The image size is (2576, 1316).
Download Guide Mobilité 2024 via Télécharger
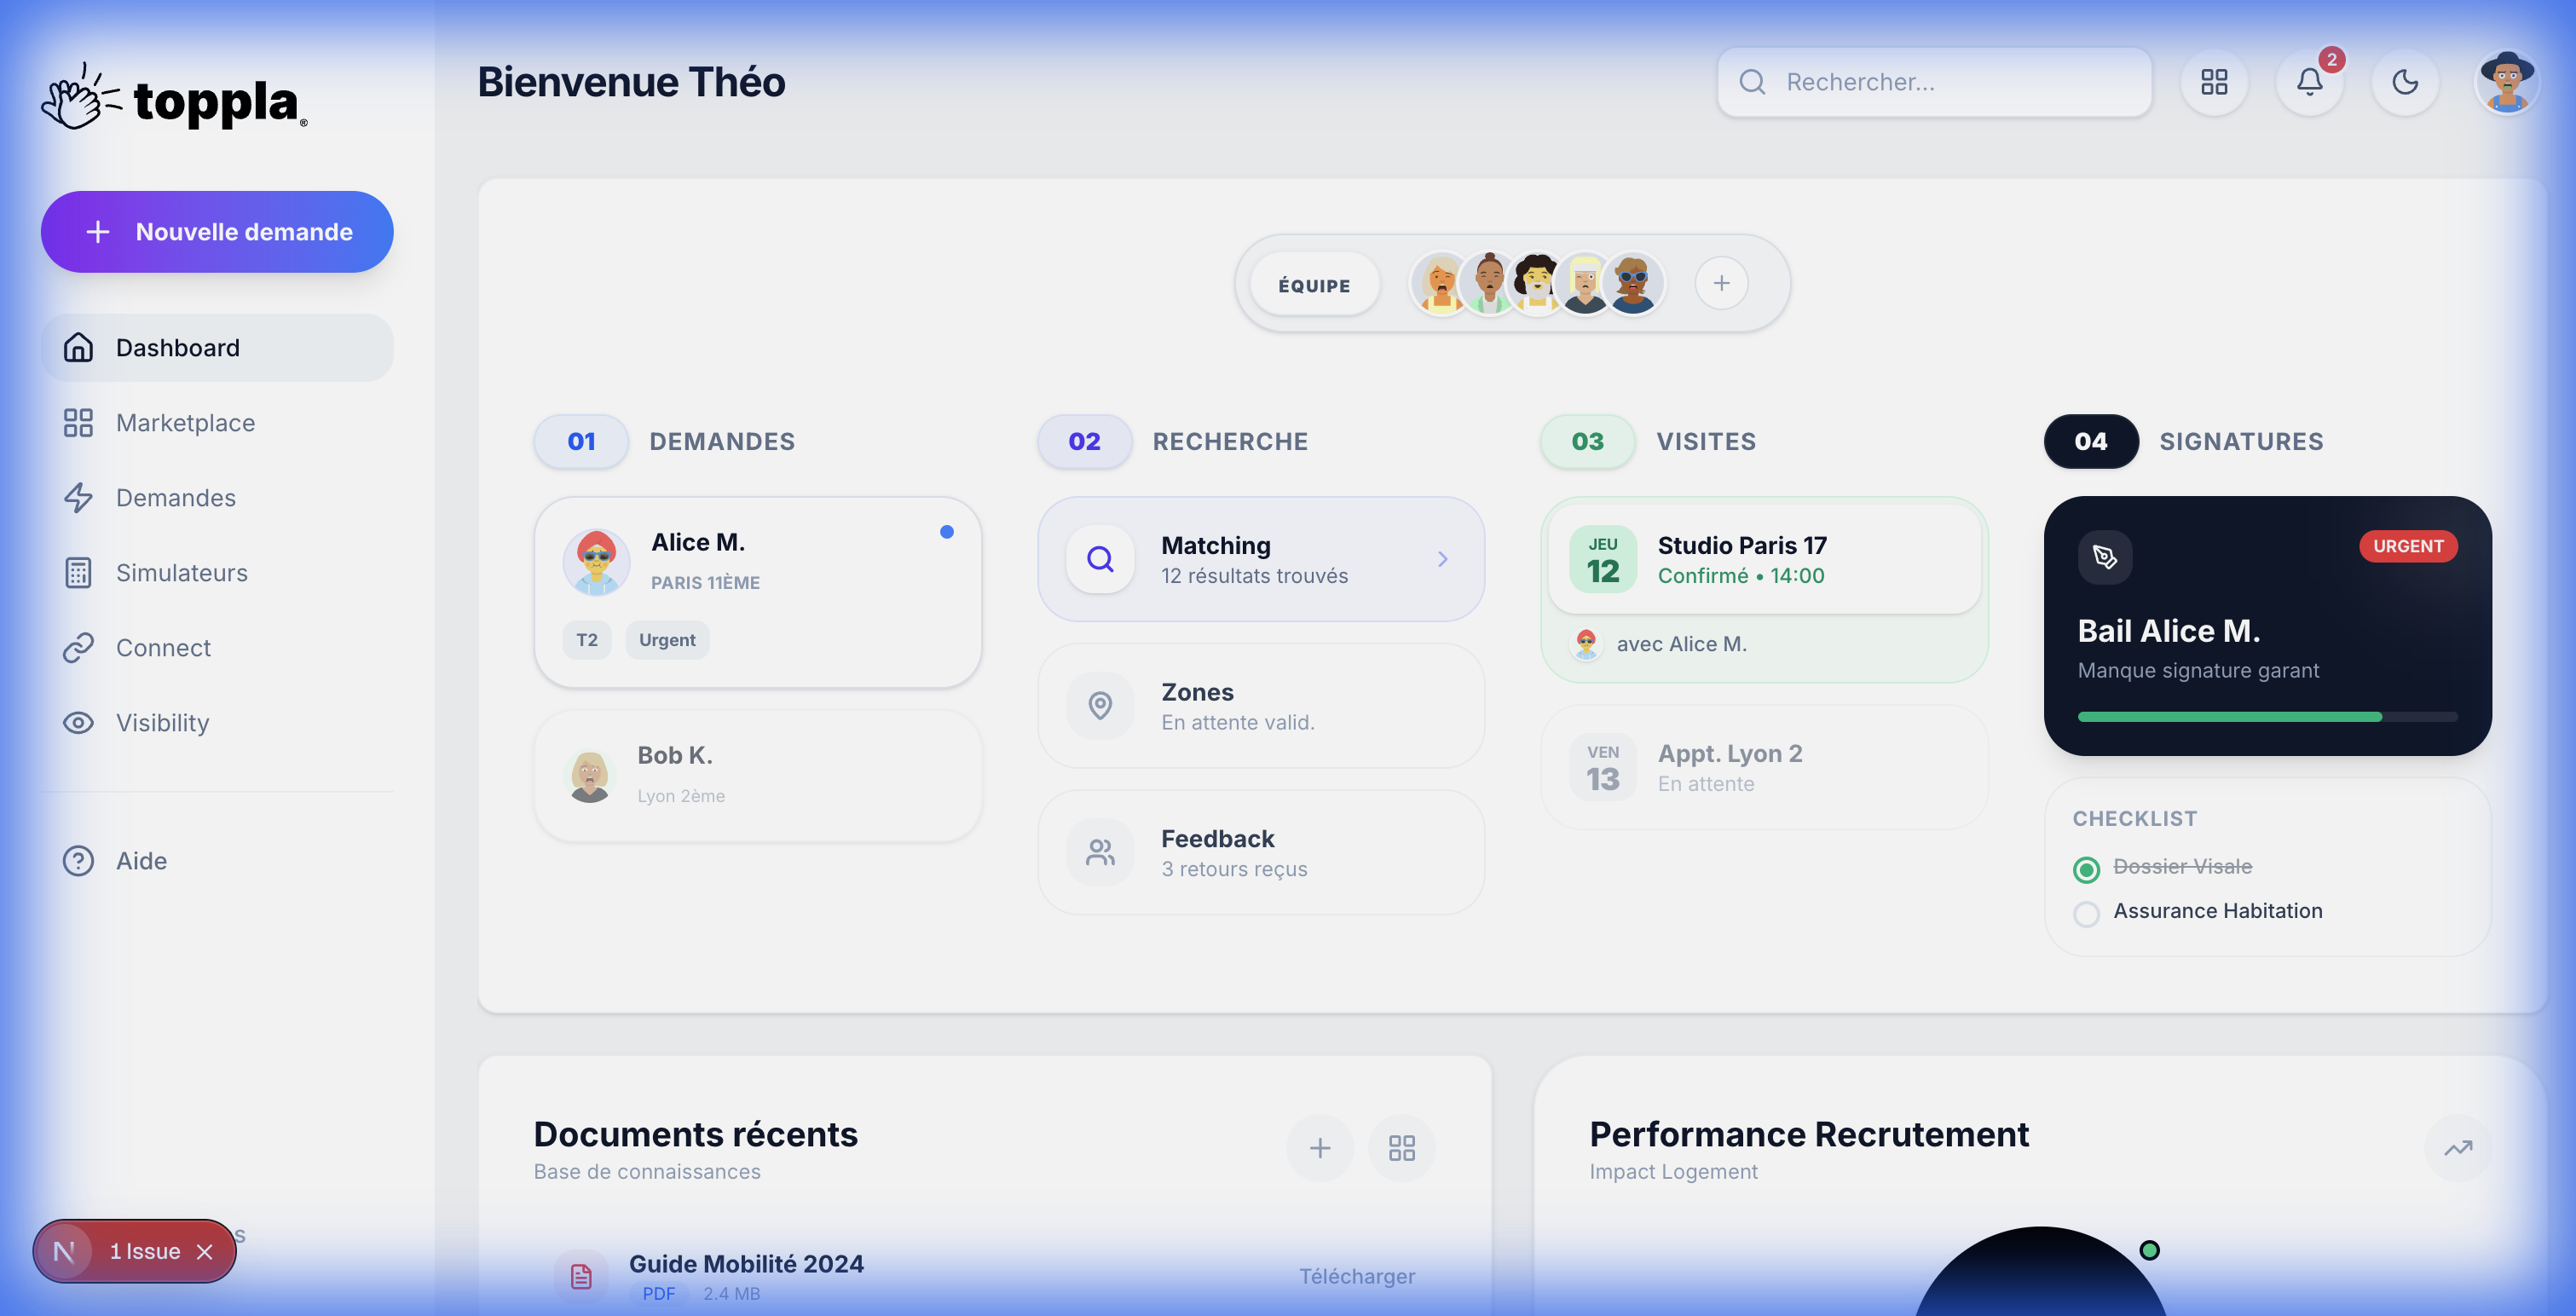pyautogui.click(x=1357, y=1276)
